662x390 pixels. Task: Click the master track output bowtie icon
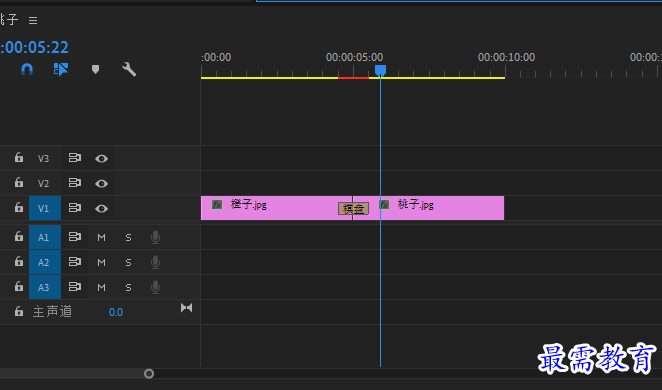tap(186, 308)
